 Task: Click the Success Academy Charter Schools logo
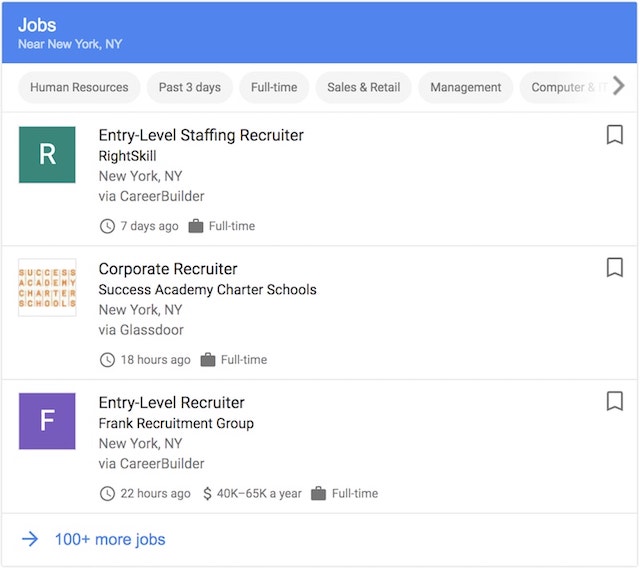47,288
